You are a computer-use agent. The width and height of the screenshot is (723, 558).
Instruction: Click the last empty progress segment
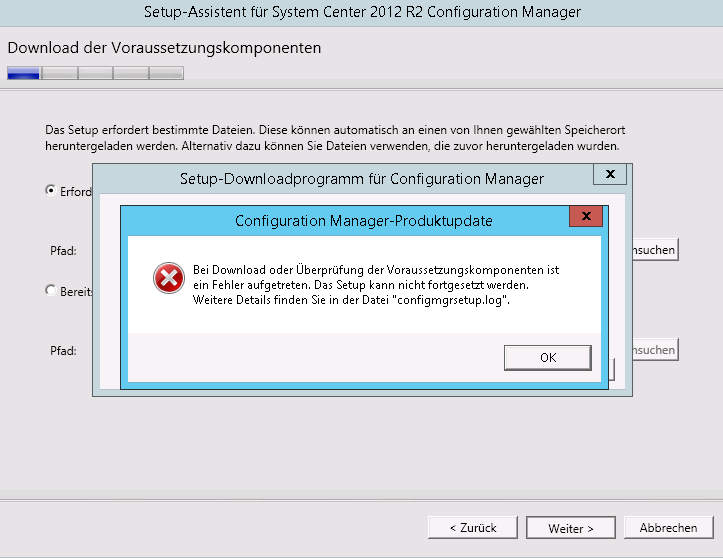[166, 73]
